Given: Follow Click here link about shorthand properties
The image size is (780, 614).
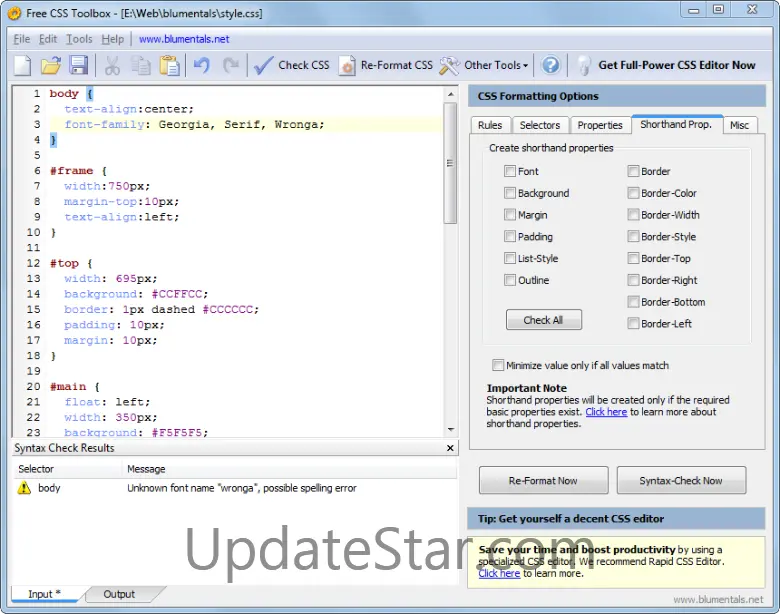Looking at the screenshot, I should [x=606, y=412].
